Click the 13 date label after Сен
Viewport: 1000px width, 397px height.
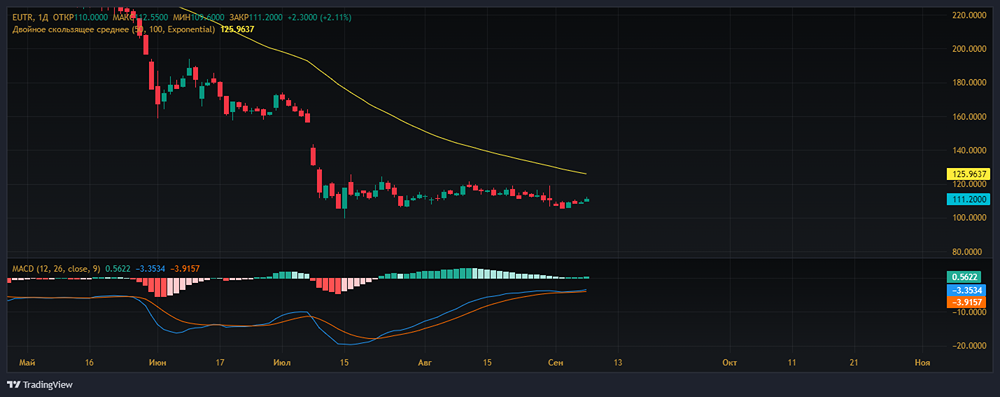618,363
